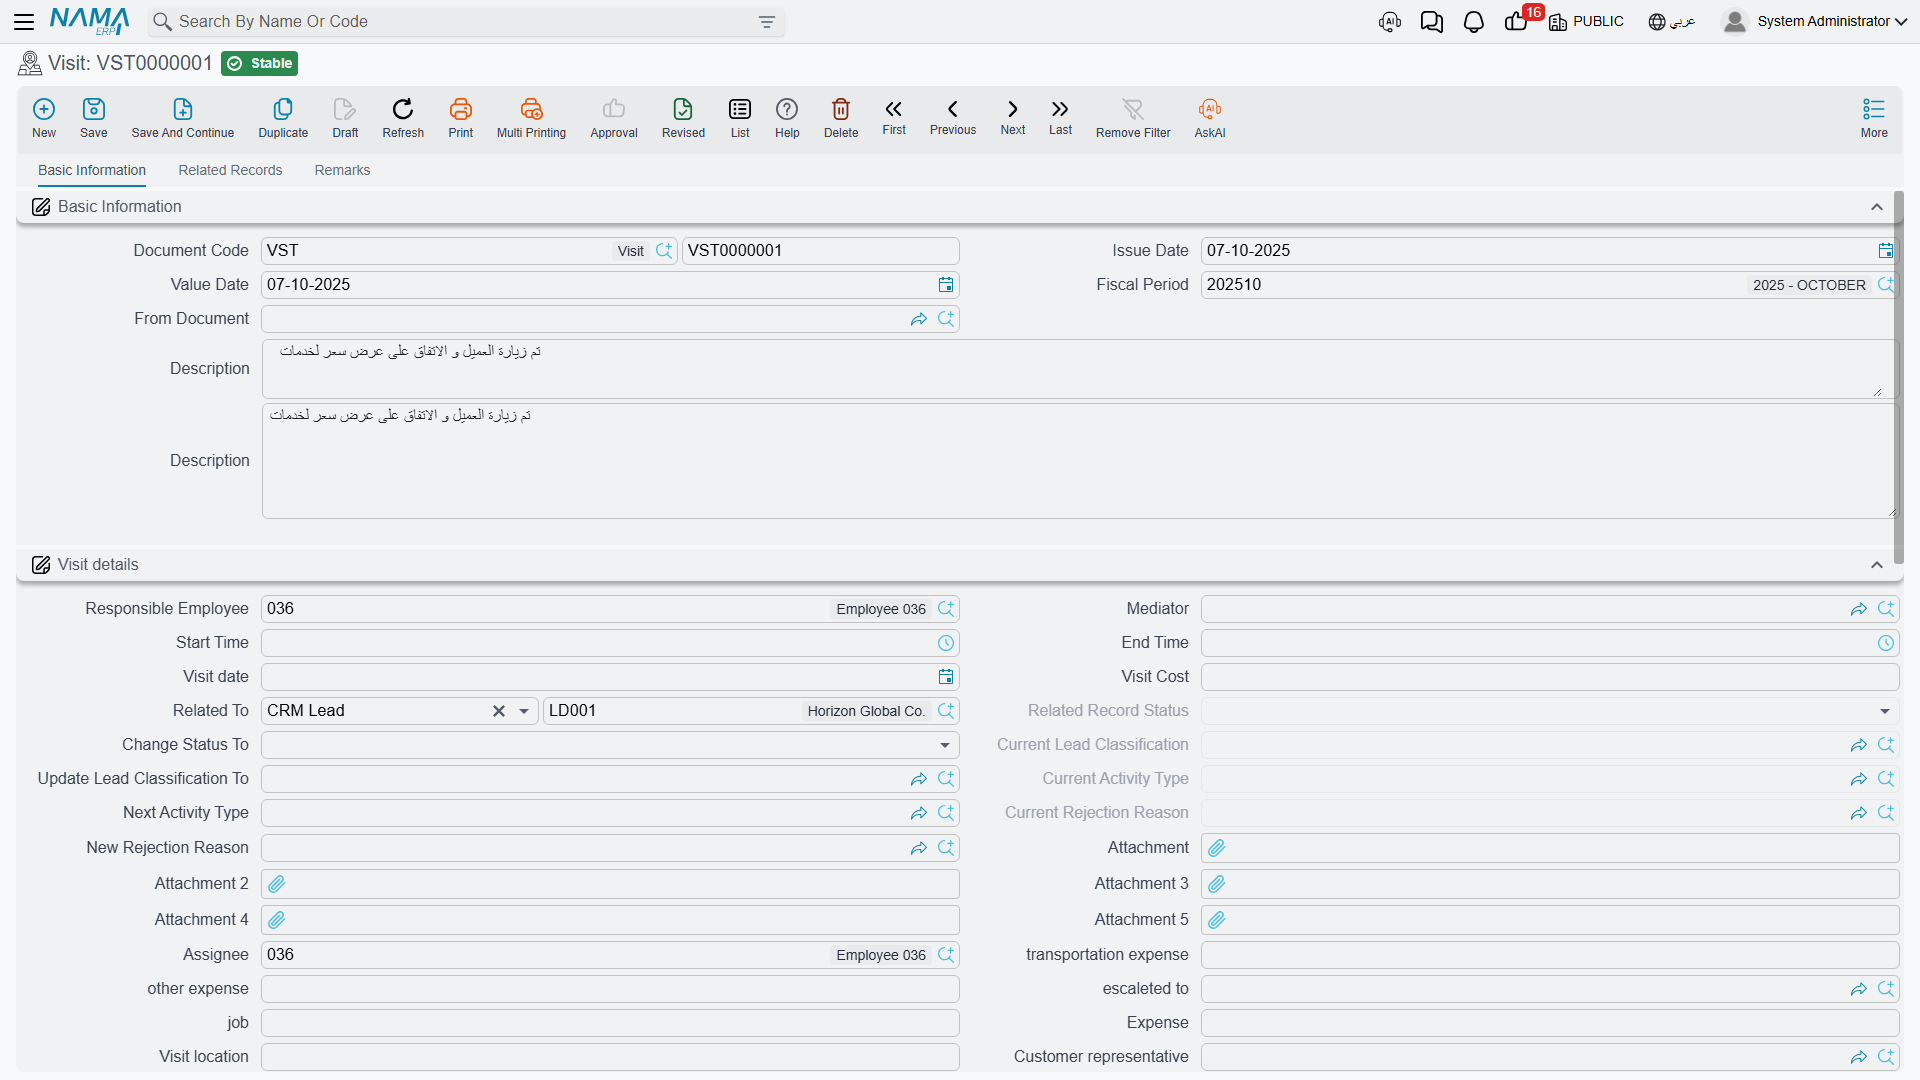Refresh the visit form

[x=403, y=118]
